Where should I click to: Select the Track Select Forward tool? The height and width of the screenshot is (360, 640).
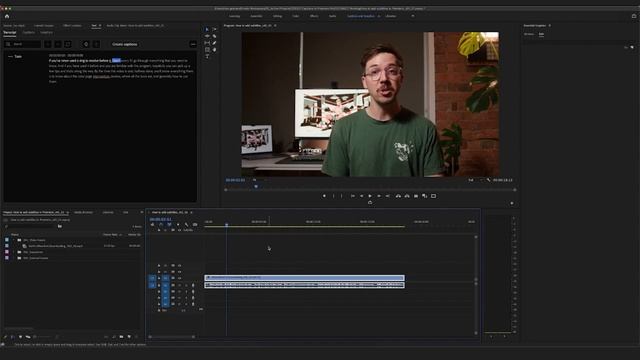coord(214,29)
